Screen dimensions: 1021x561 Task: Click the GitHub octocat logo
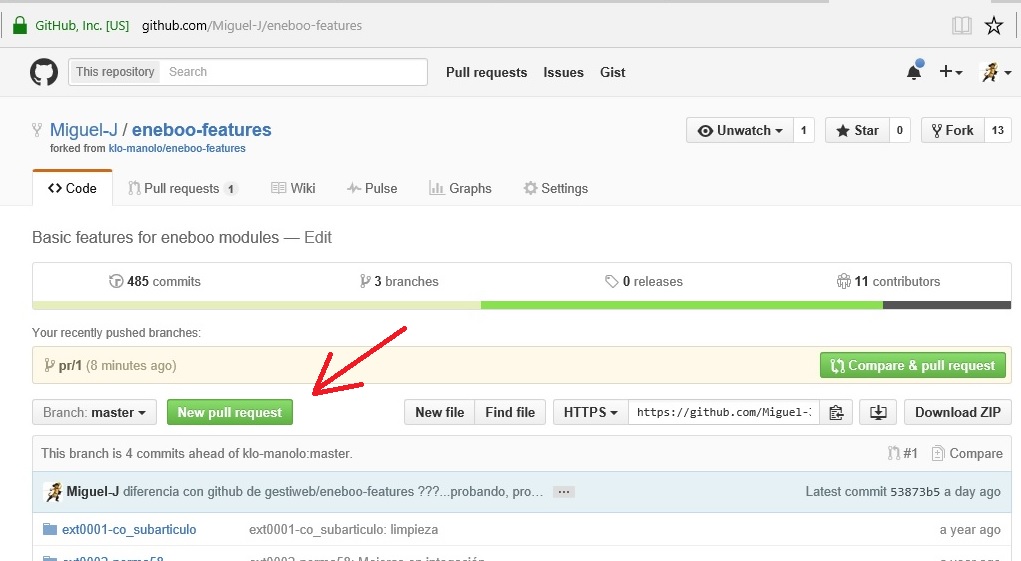[x=44, y=72]
